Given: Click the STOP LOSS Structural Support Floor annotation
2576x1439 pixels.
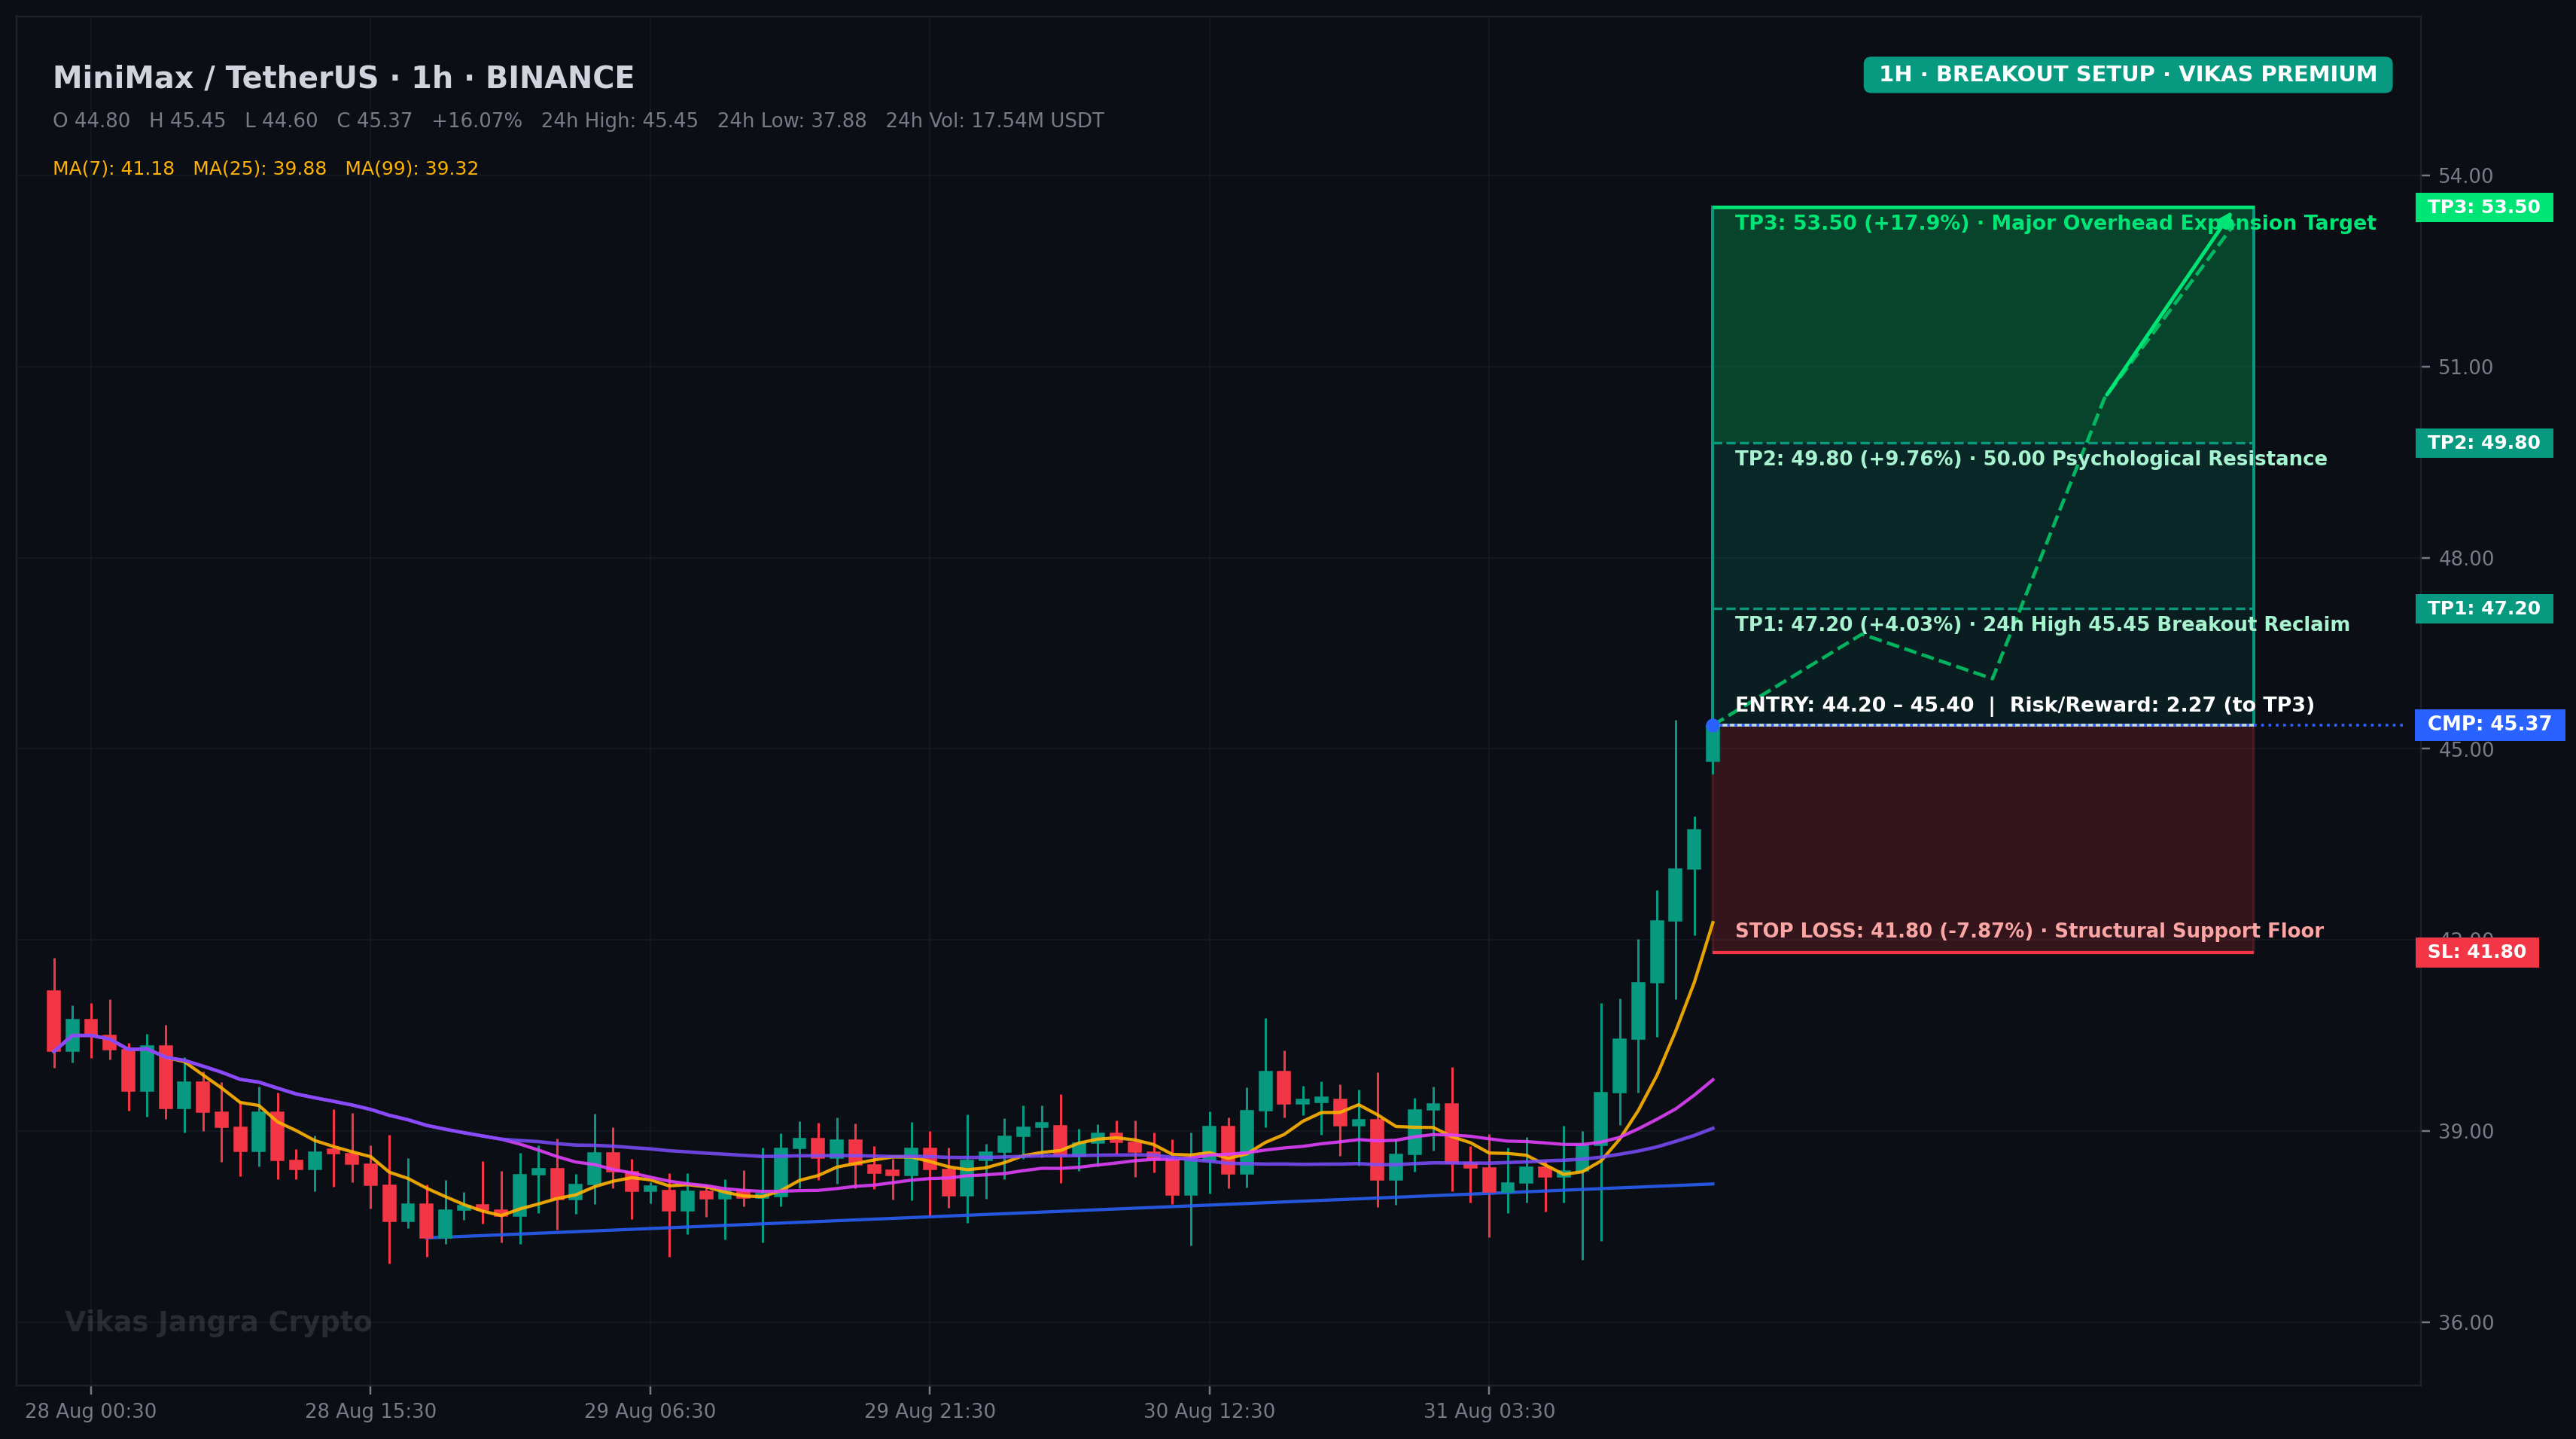Looking at the screenshot, I should (x=2029, y=931).
